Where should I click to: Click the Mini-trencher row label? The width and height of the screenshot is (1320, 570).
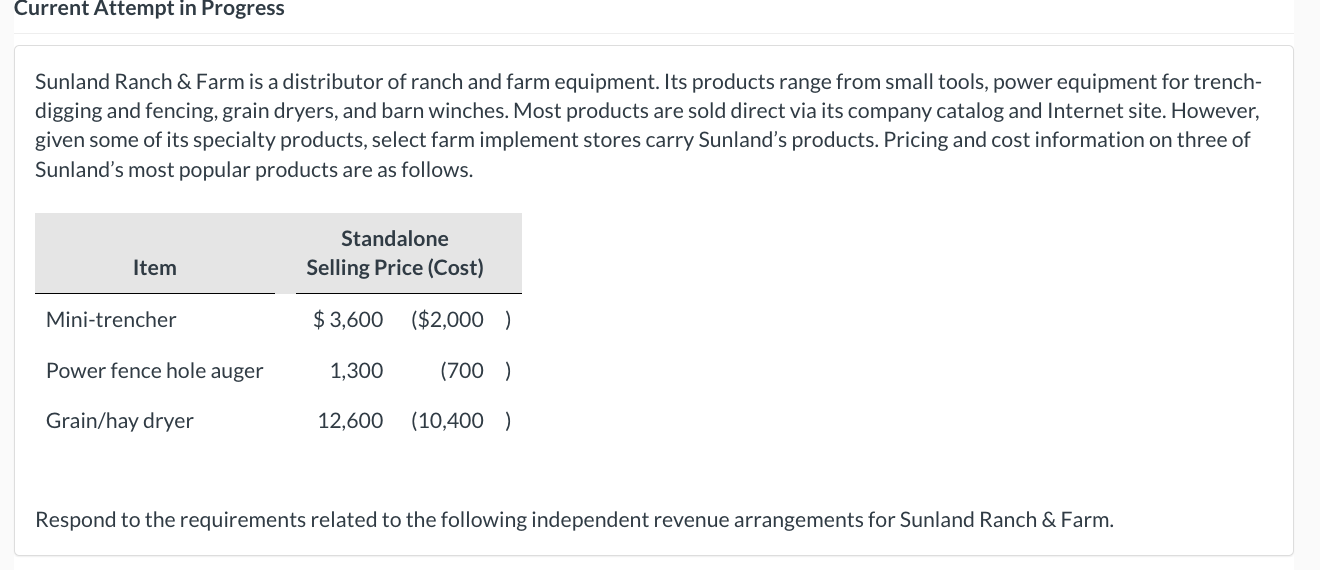point(111,320)
